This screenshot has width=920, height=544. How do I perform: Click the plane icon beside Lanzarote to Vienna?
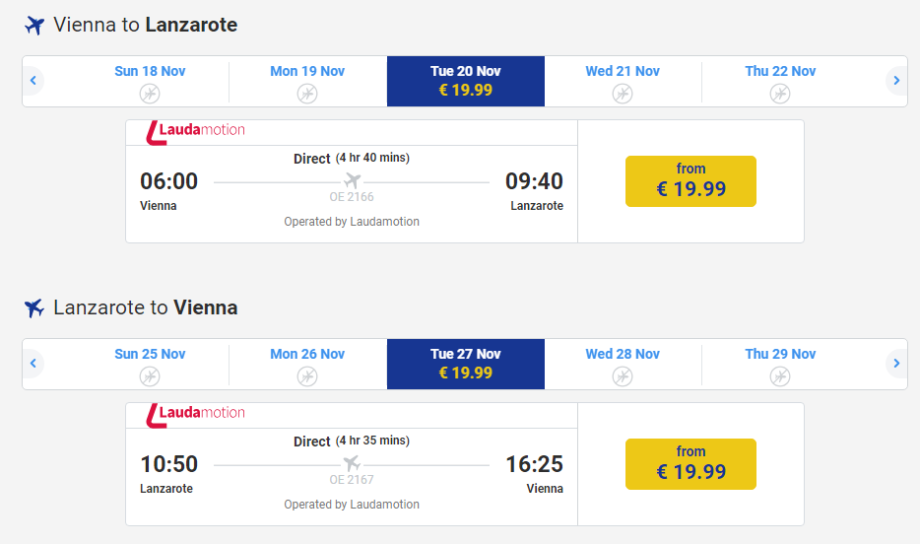35,308
